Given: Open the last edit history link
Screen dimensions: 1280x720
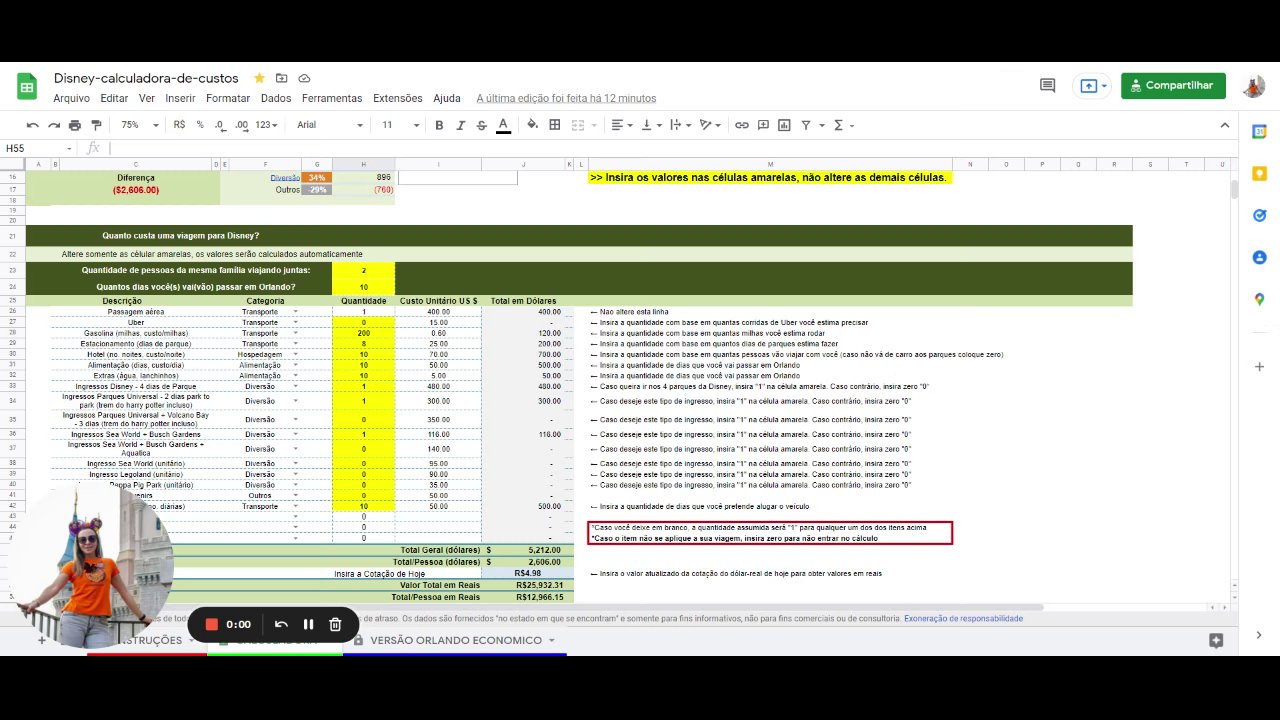Looking at the screenshot, I should (566, 98).
